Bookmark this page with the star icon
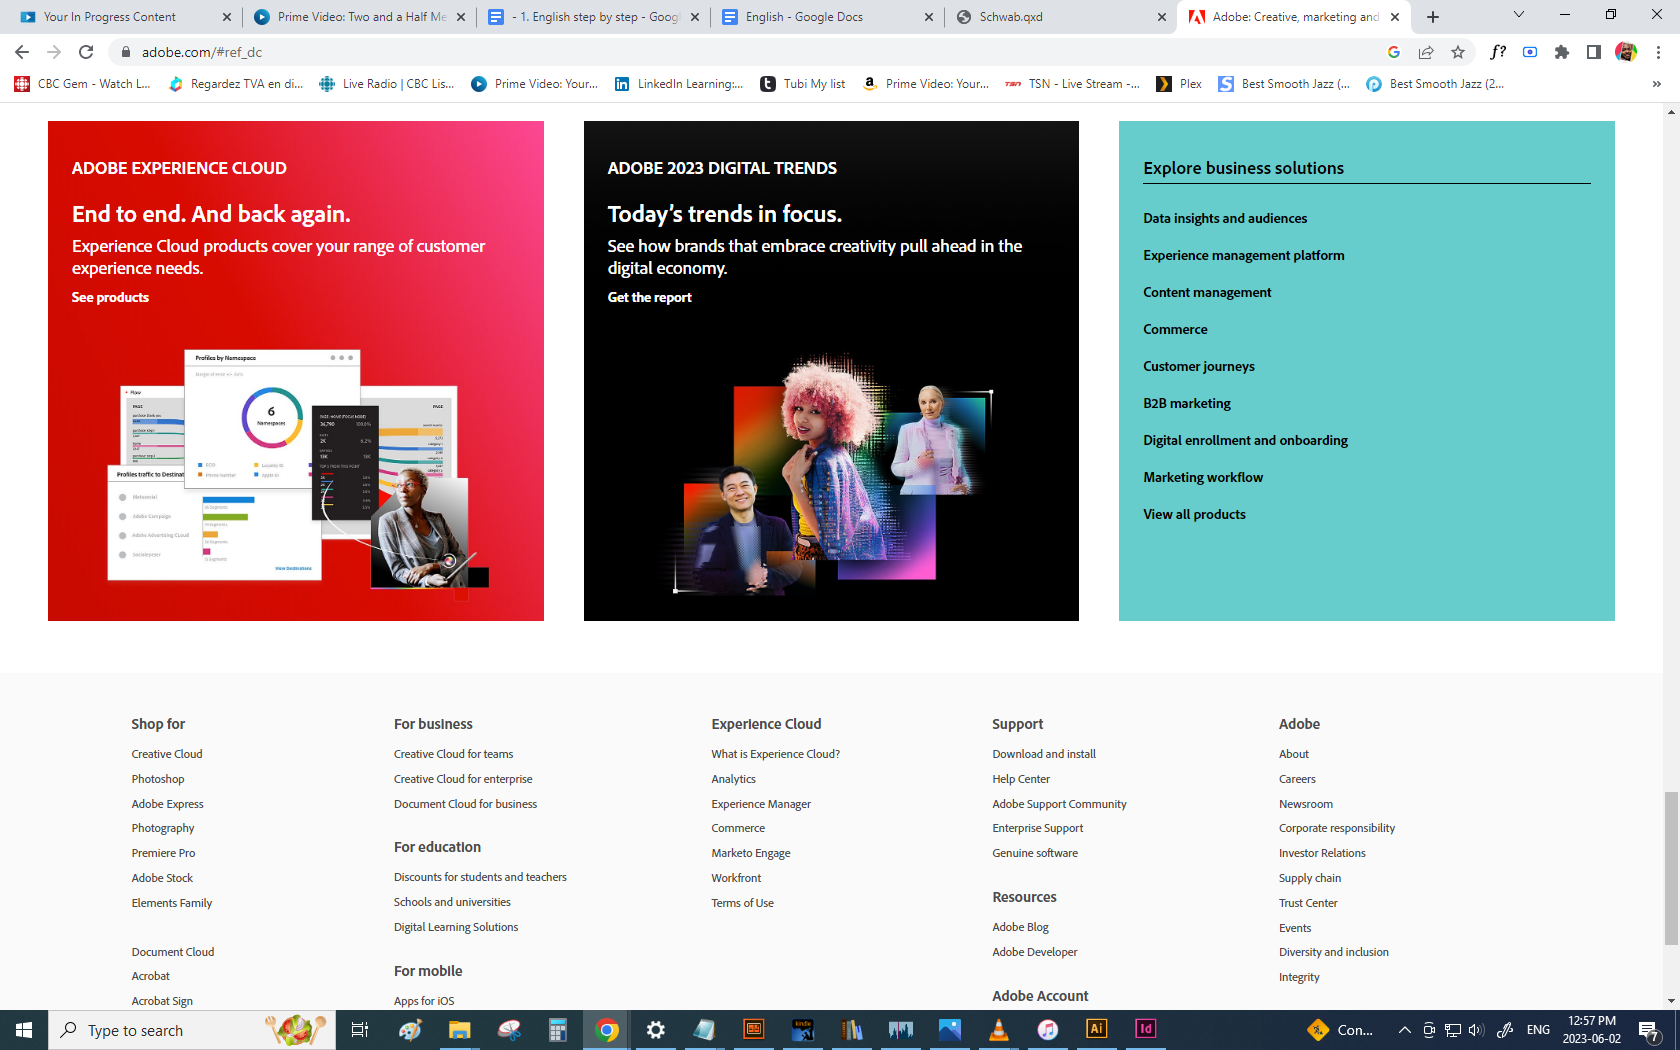 [1458, 52]
